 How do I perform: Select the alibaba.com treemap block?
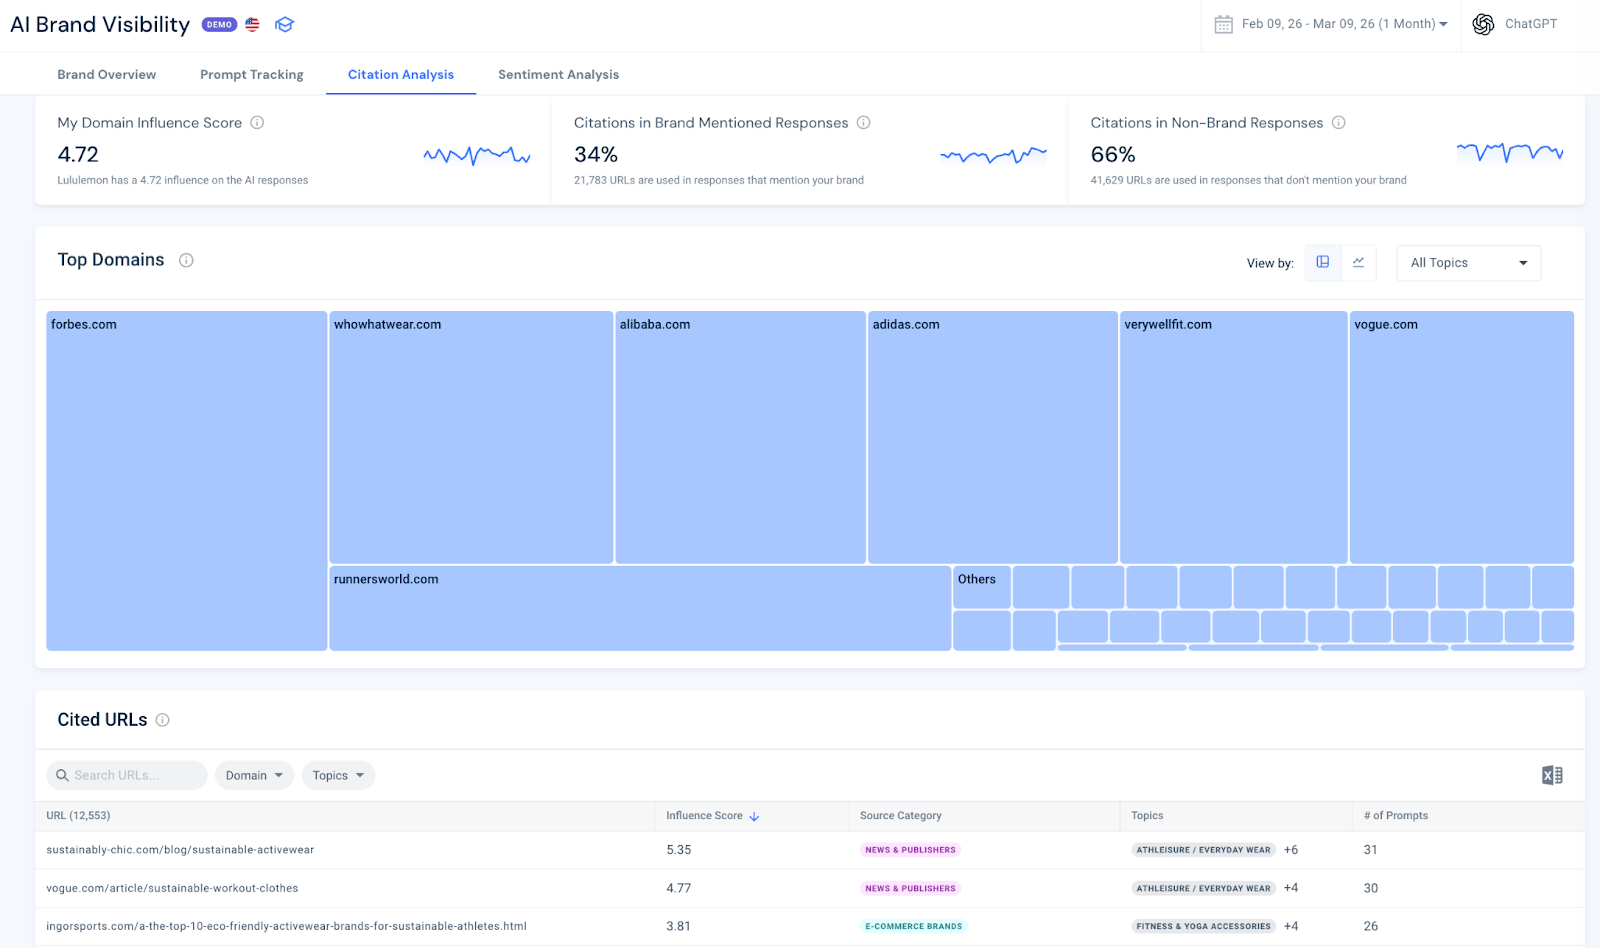[x=741, y=437]
